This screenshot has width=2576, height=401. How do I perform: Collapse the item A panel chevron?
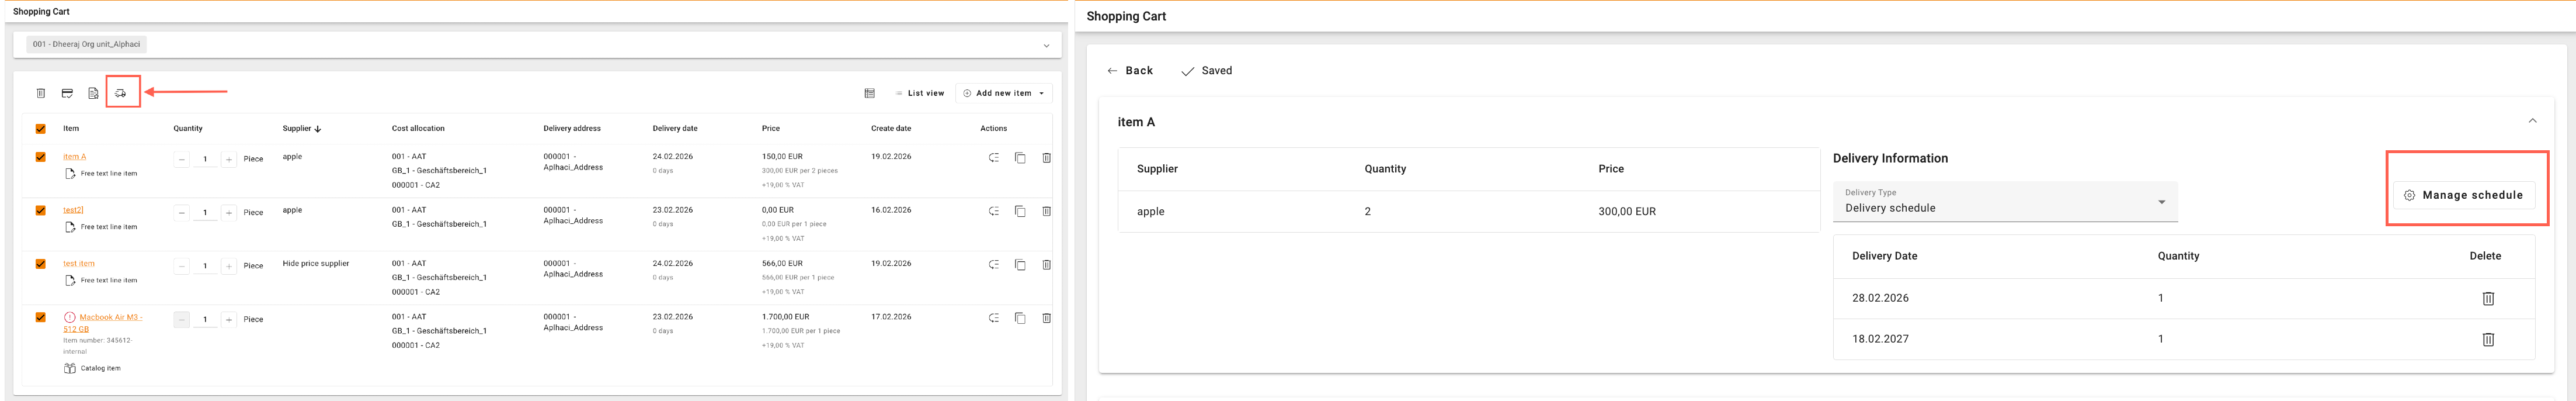pos(2532,121)
